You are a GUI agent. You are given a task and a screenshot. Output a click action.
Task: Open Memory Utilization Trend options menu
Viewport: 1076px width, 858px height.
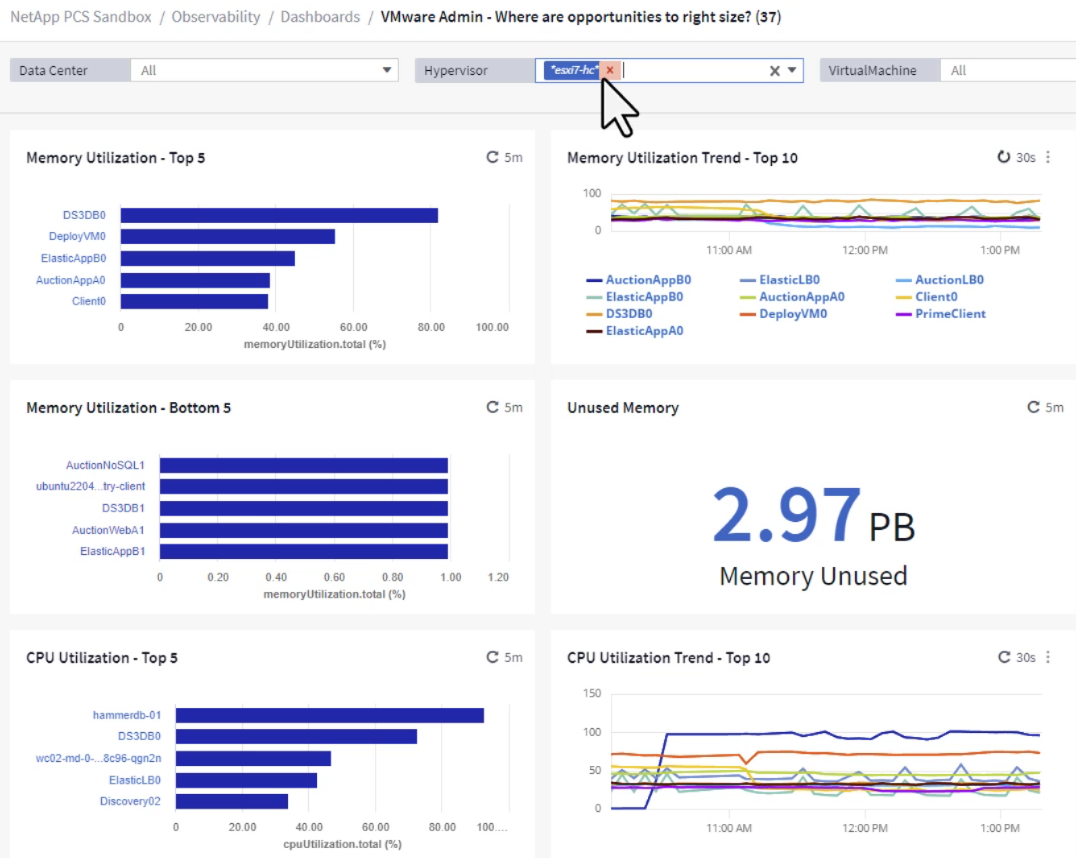tap(1048, 157)
